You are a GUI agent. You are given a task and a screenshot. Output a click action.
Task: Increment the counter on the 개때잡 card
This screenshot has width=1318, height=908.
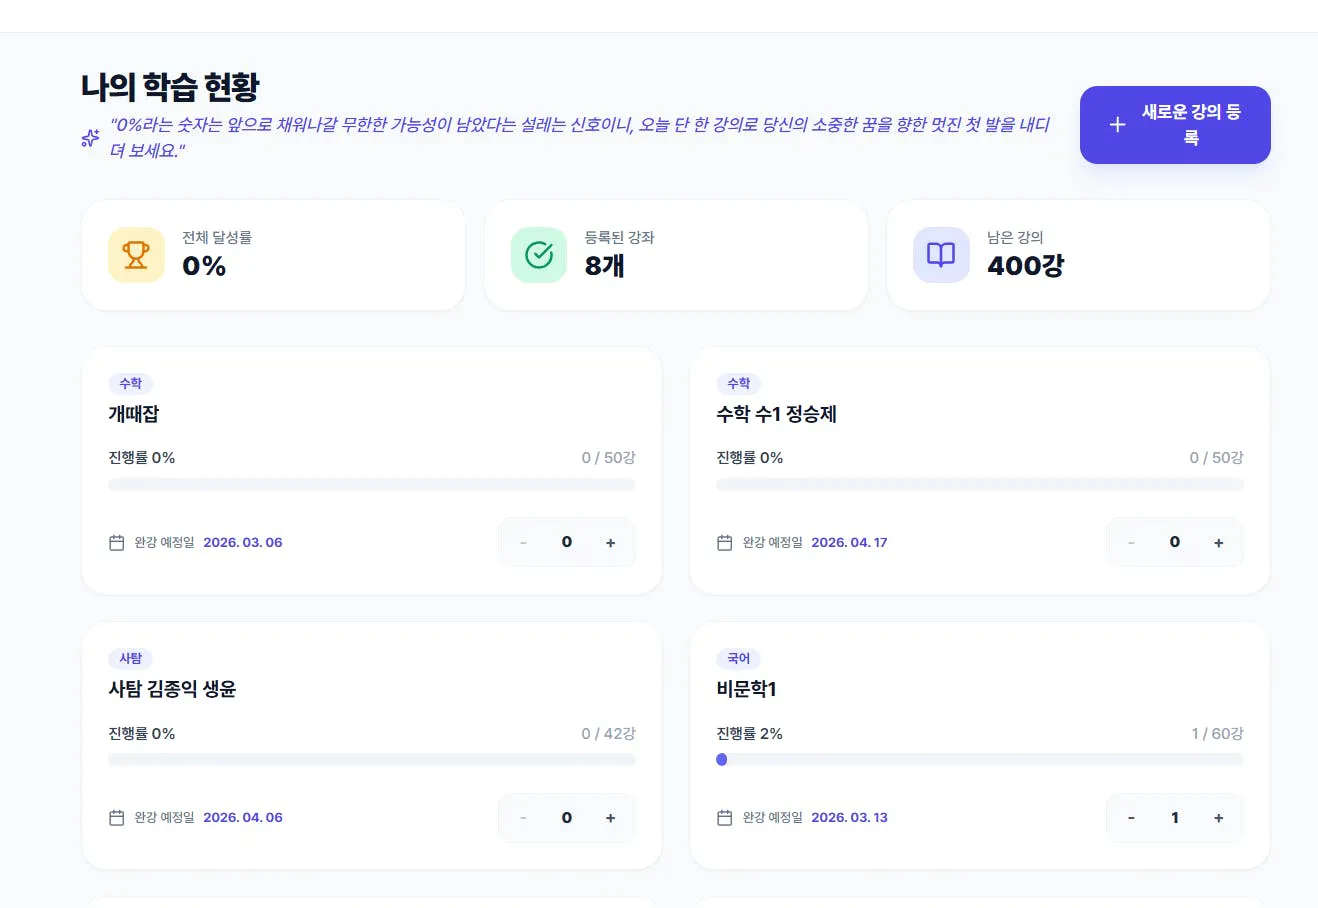[610, 542]
